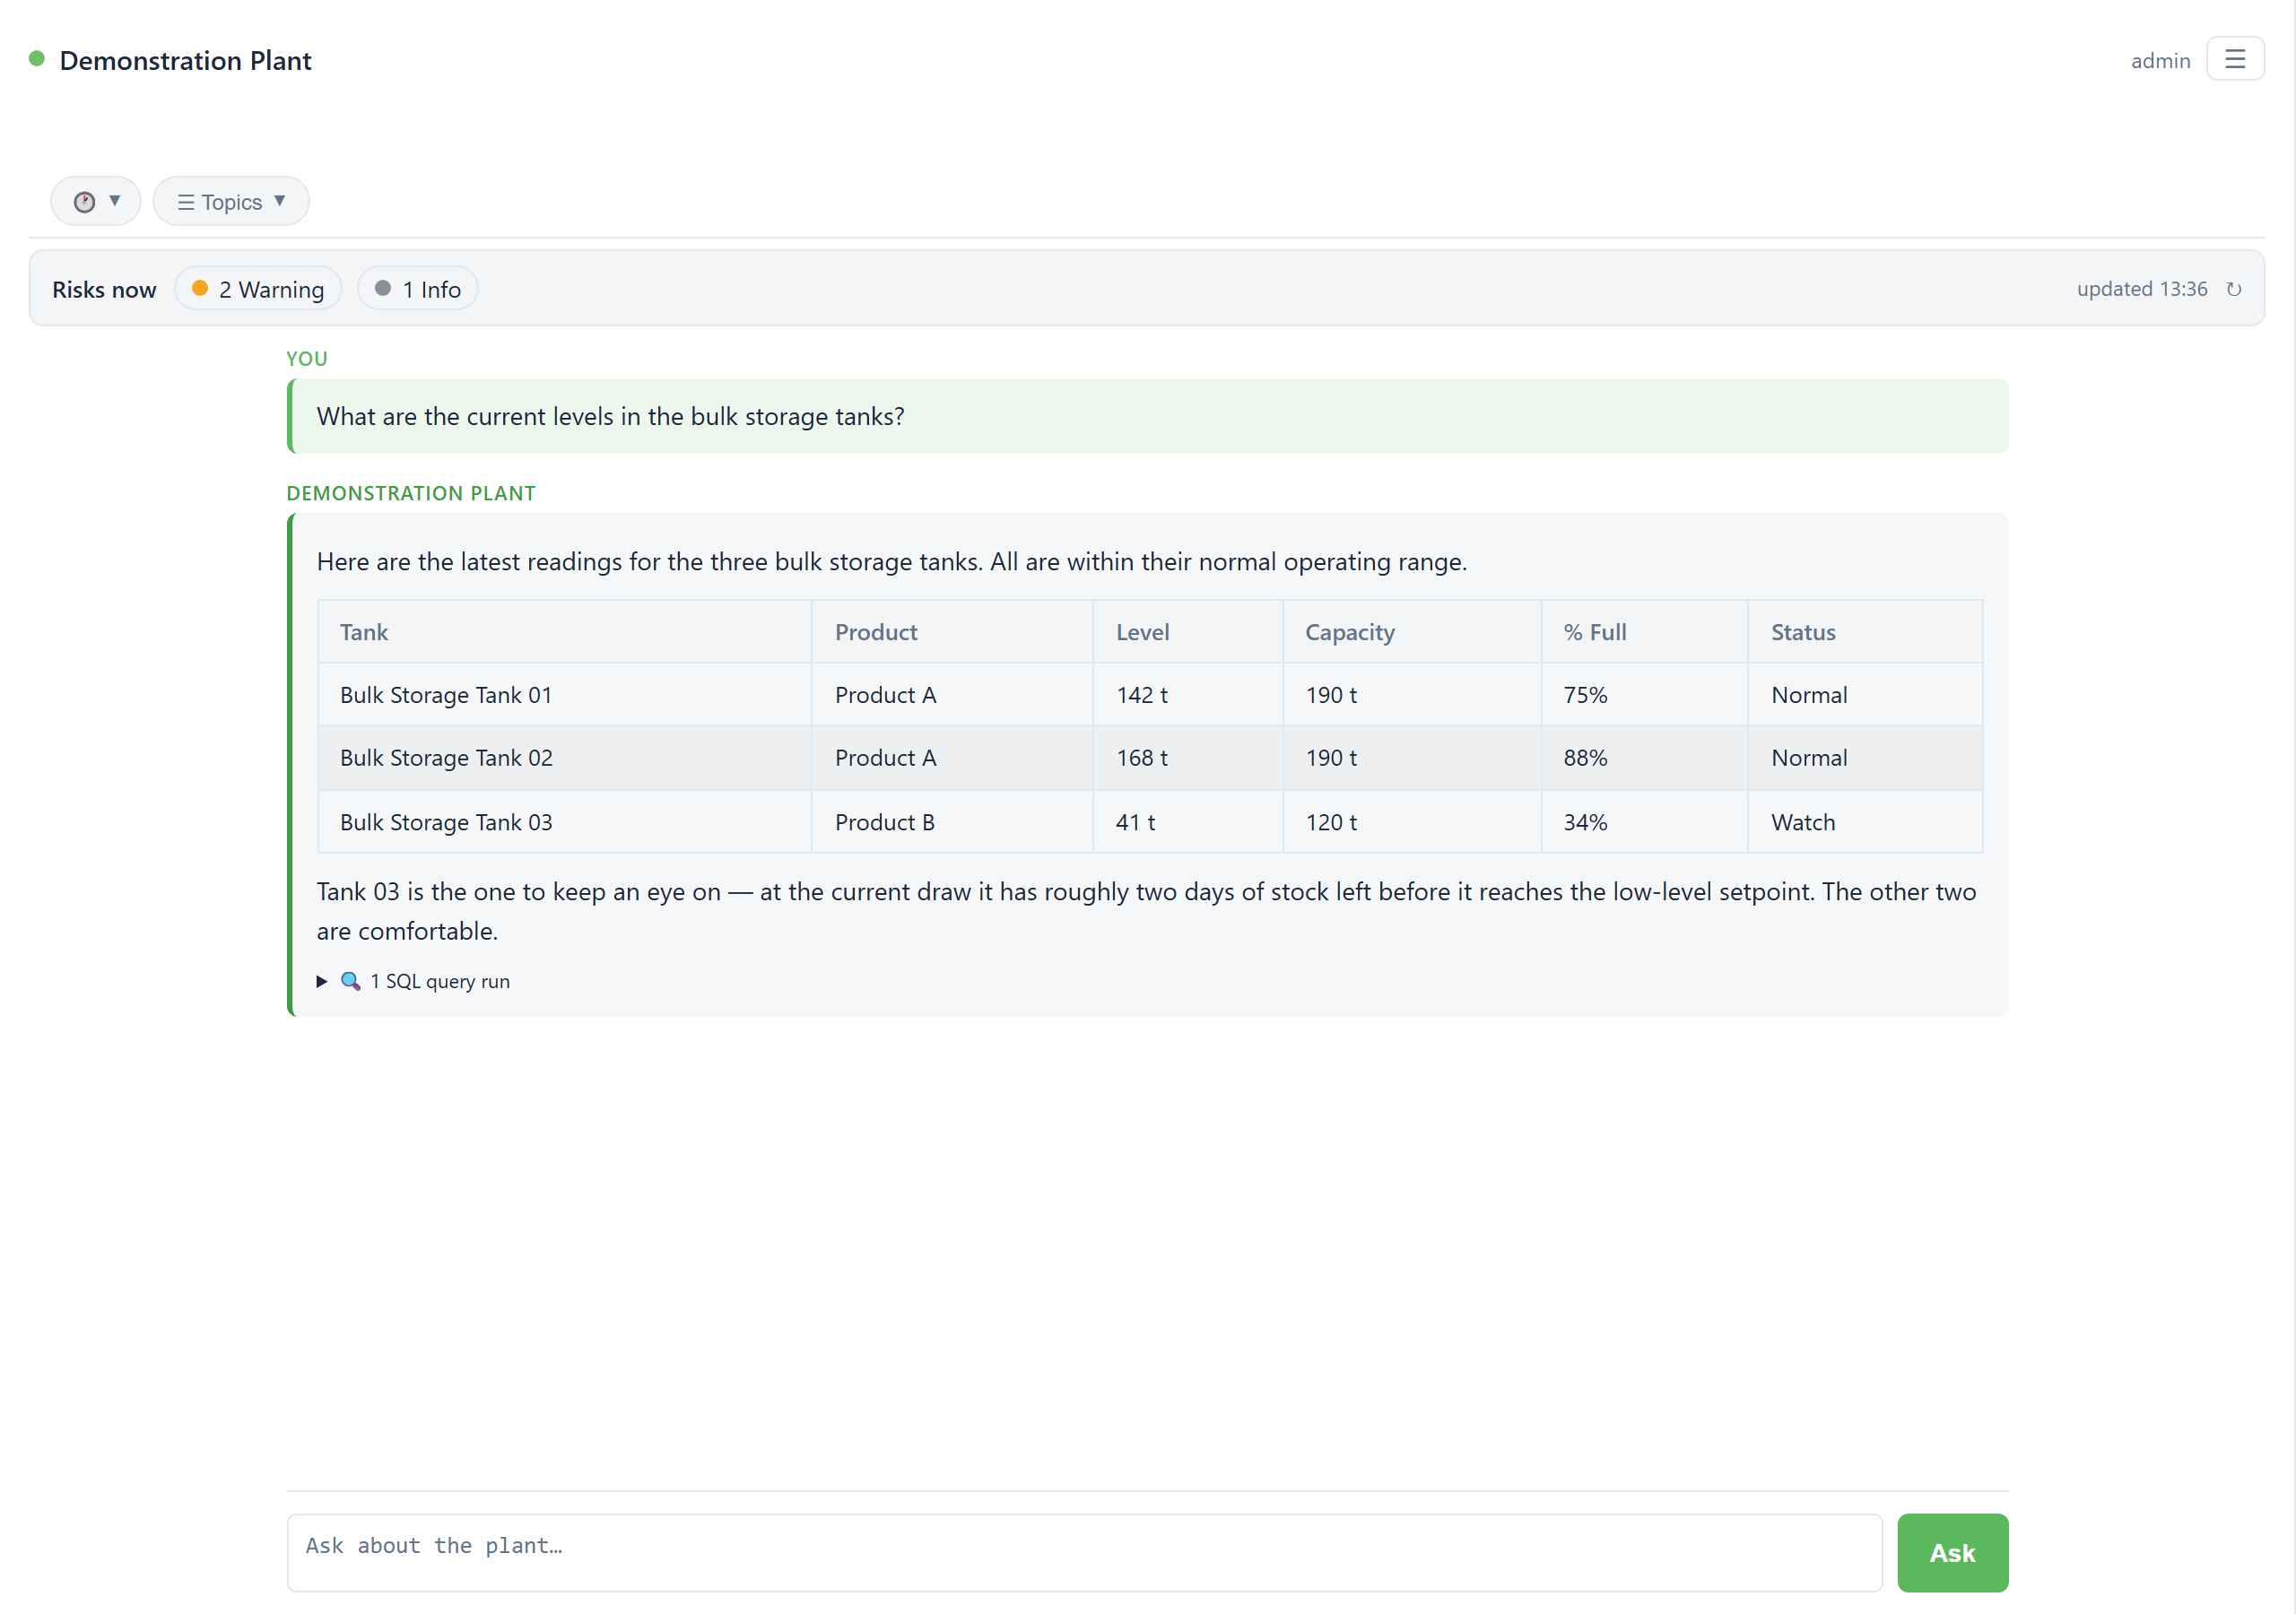The height and width of the screenshot is (1614, 2296).
Task: Click the 75% full value
Action: (x=1586, y=695)
